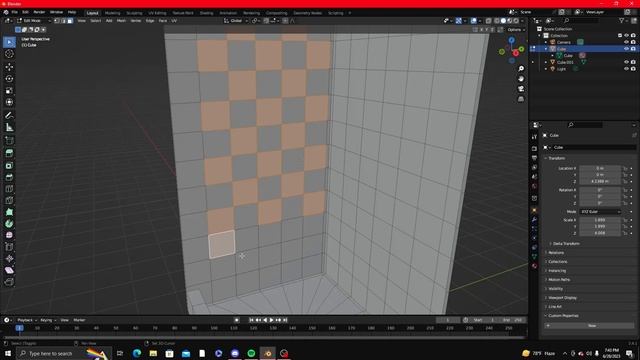Open the Mesh menu in viewport header

pos(122,20)
